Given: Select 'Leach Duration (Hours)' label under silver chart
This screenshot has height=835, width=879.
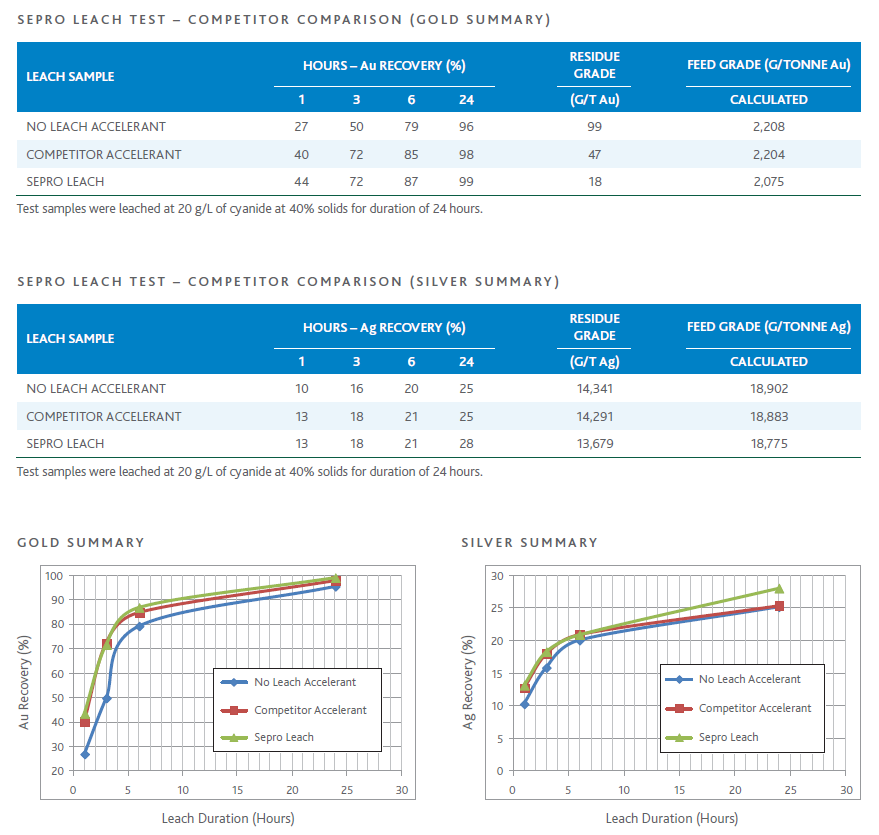Looking at the screenshot, I should [672, 819].
